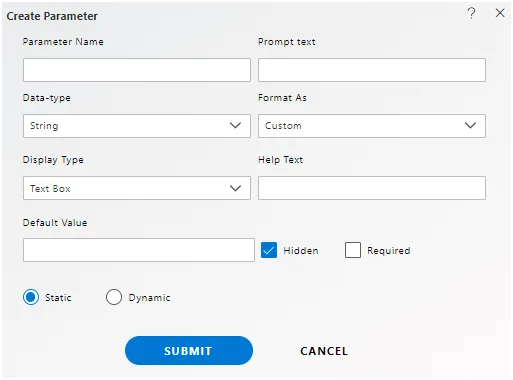Viewport: 513px width, 380px height.
Task: Focus the Default Value input field
Action: click(139, 250)
